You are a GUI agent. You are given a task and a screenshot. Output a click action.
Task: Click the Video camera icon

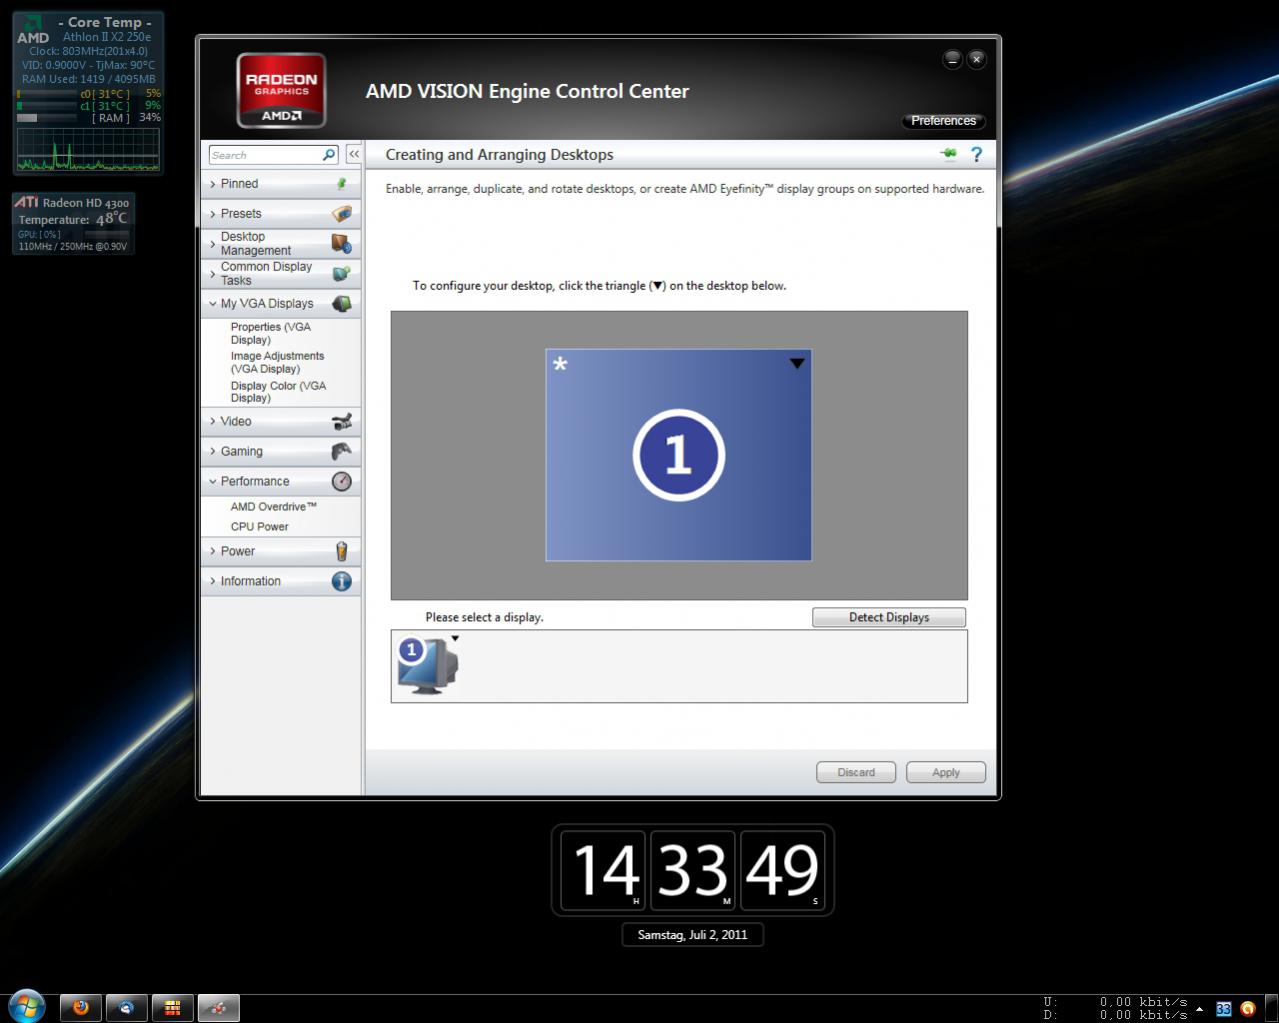pyautogui.click(x=342, y=422)
